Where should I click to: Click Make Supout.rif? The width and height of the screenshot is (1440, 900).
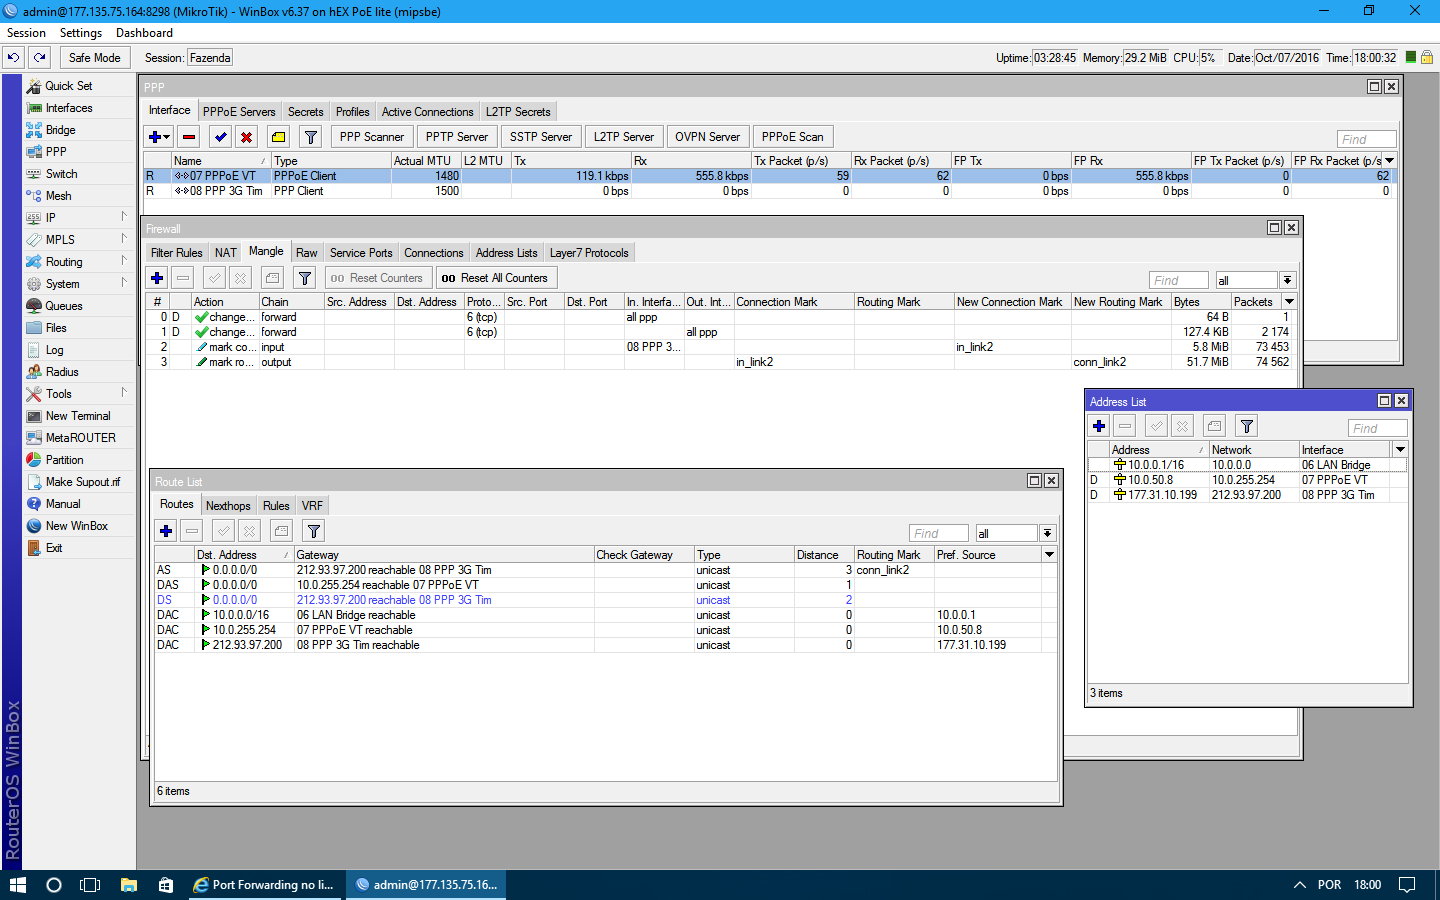83,482
